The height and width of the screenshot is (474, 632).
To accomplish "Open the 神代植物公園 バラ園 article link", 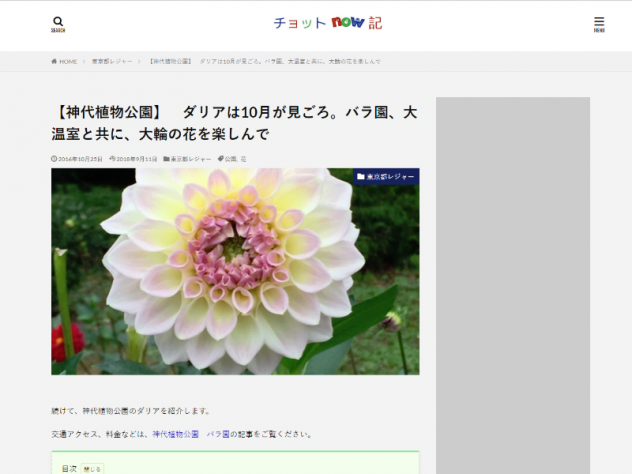I will tap(191, 434).
